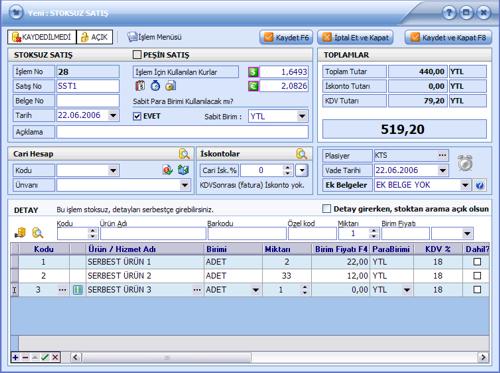
Task: Click the alarm clock icon beside Plasiyer
Action: tap(465, 163)
